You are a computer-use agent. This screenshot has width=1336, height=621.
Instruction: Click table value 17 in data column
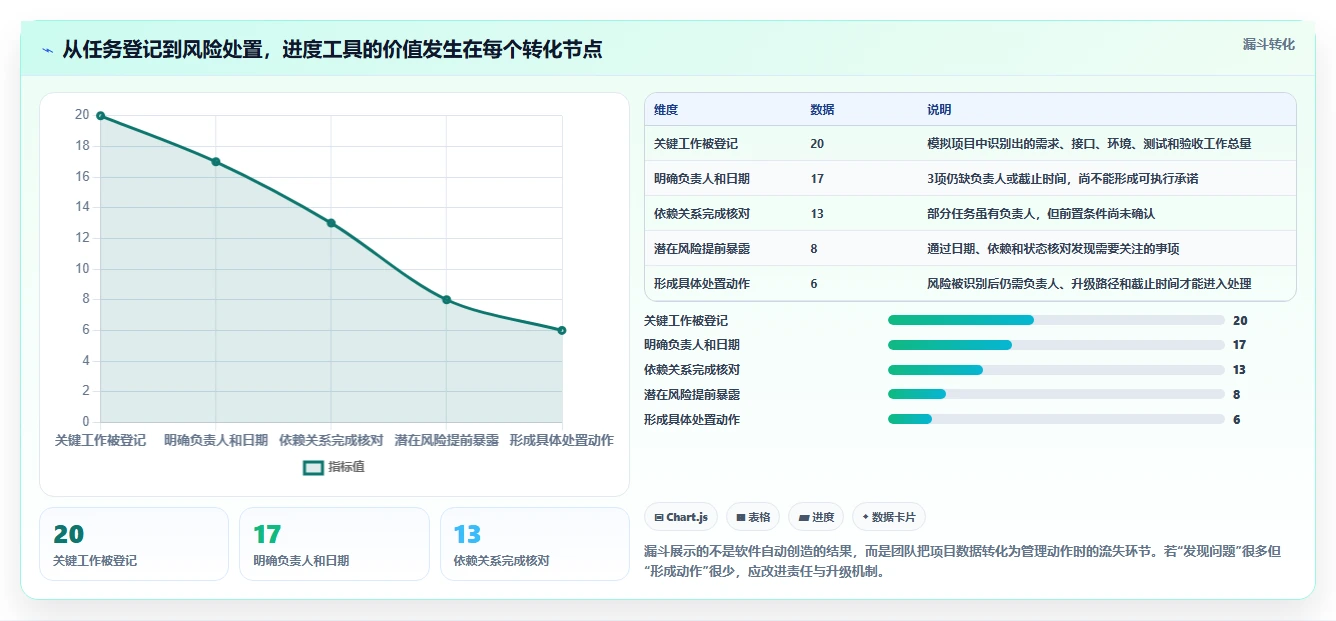[x=817, y=179]
